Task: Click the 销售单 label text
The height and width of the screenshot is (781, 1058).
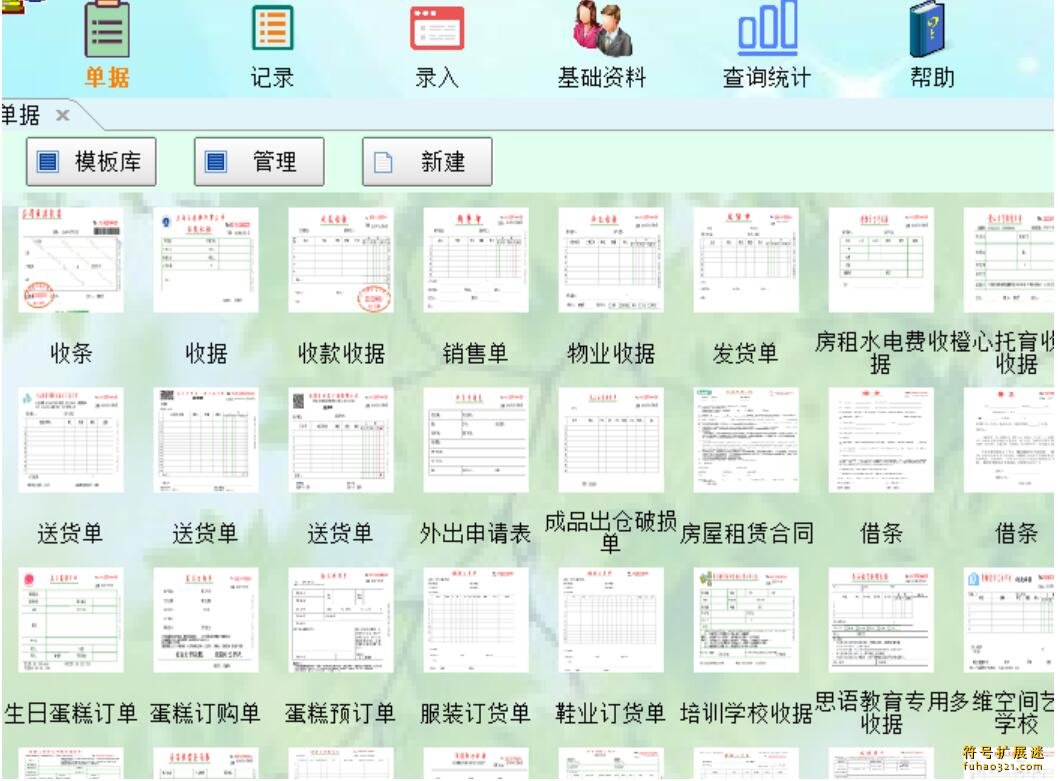Action: 475,353
